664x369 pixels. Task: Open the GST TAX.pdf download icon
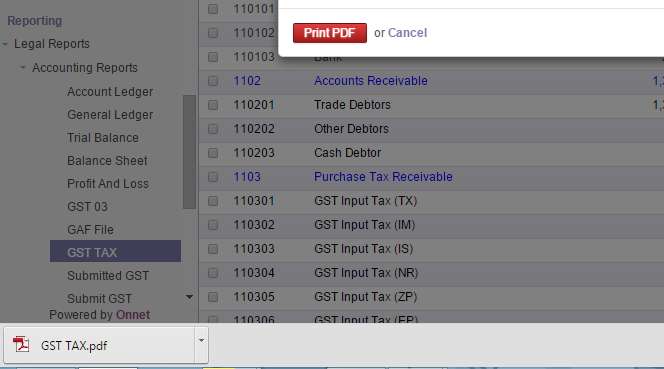[x=21, y=344]
